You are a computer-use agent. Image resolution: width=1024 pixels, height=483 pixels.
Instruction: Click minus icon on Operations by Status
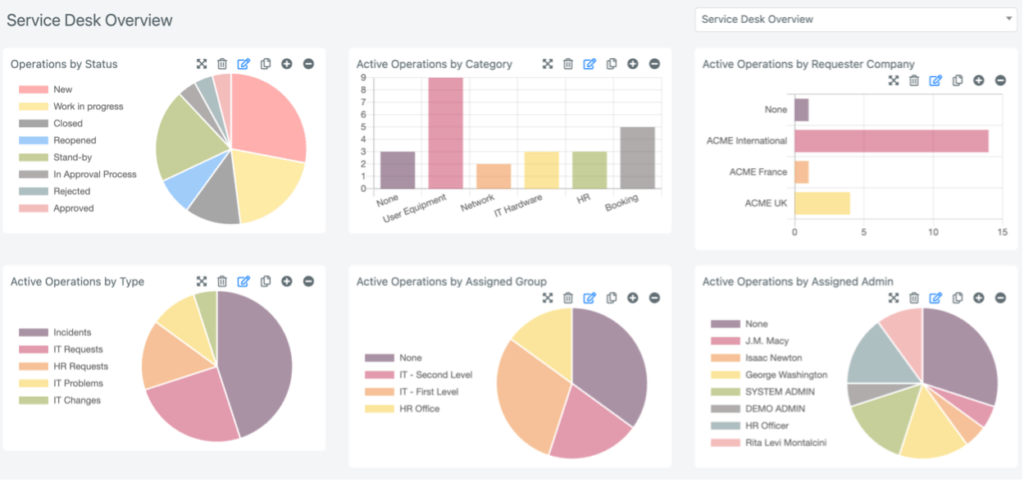309,64
